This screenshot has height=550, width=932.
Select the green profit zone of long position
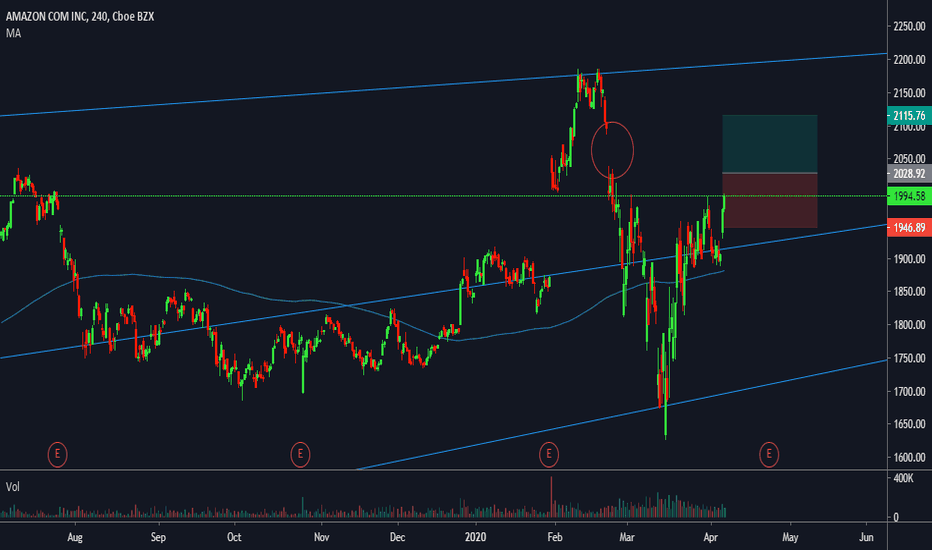coord(770,144)
